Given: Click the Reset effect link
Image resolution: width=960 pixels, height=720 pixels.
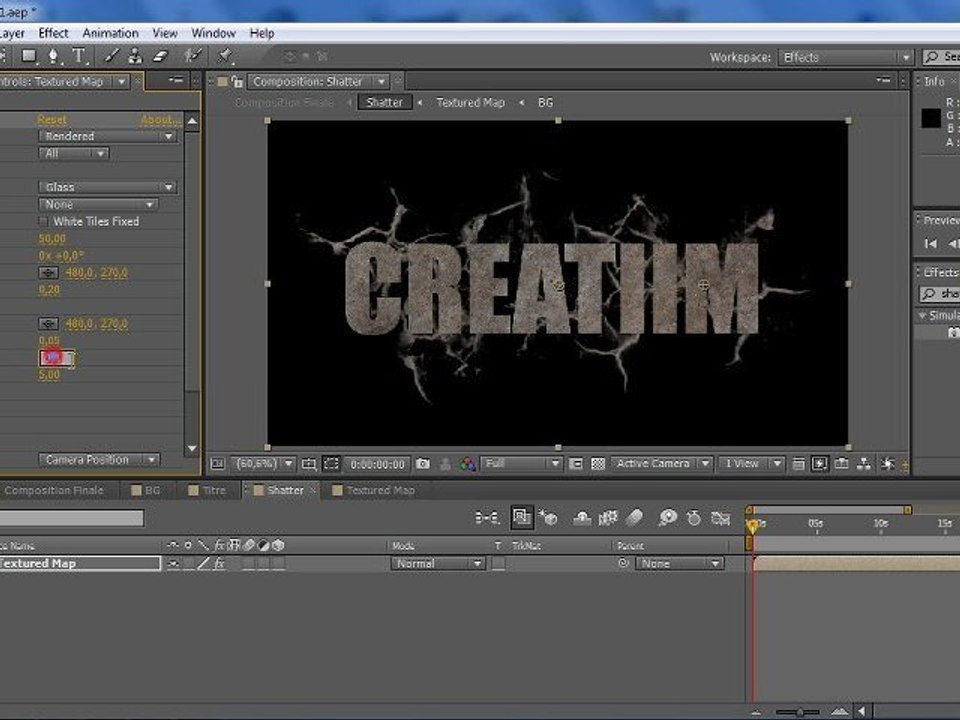Looking at the screenshot, I should (x=52, y=120).
